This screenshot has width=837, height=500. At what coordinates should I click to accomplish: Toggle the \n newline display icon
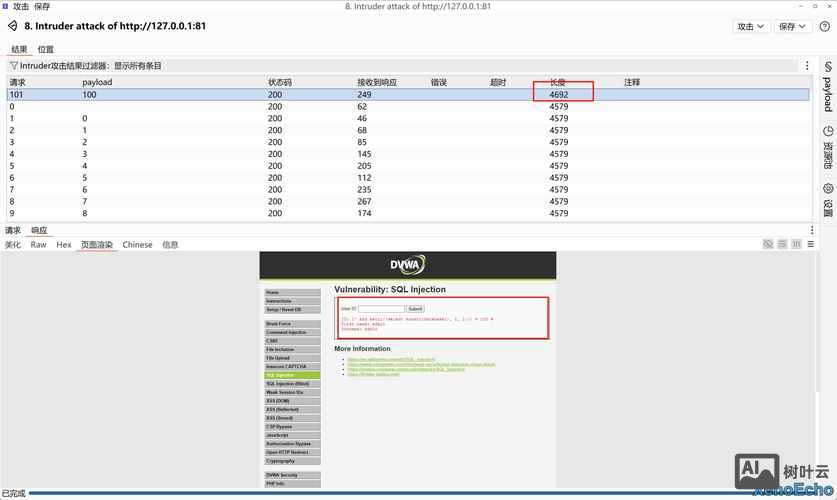point(796,244)
